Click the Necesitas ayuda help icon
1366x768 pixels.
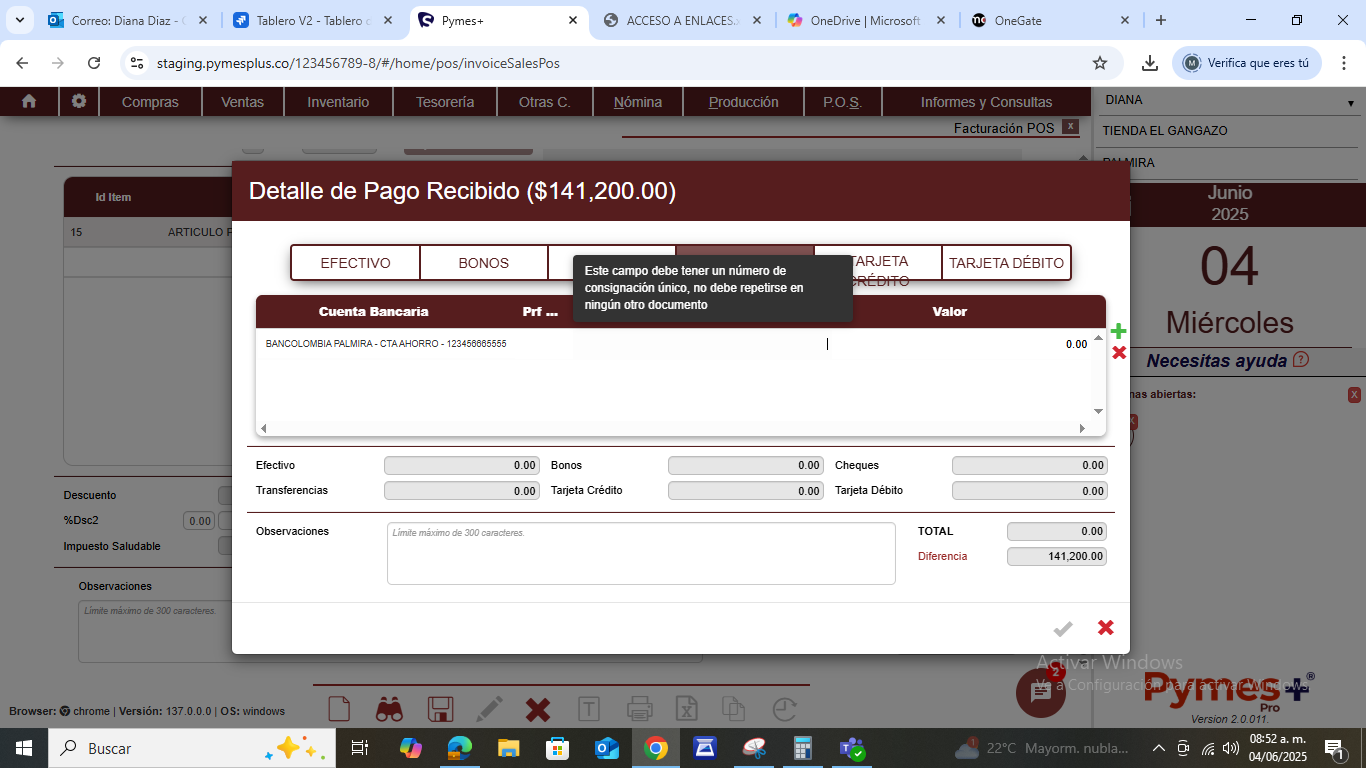(x=1300, y=360)
